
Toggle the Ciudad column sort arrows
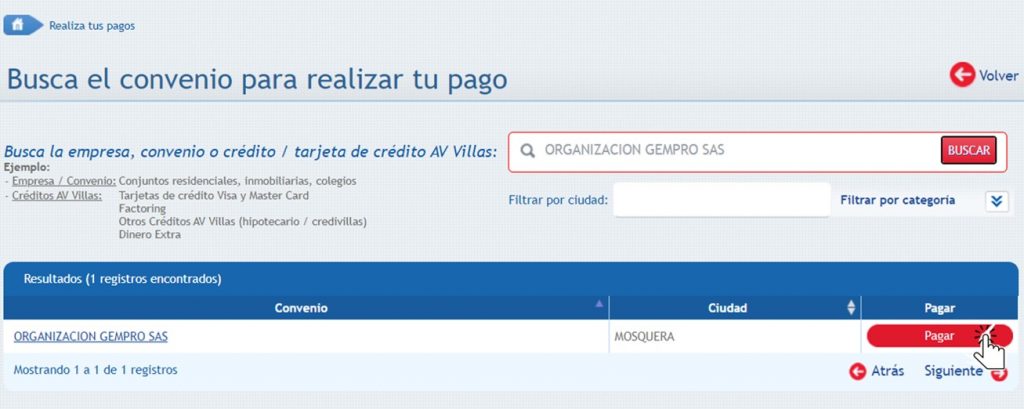tap(851, 308)
